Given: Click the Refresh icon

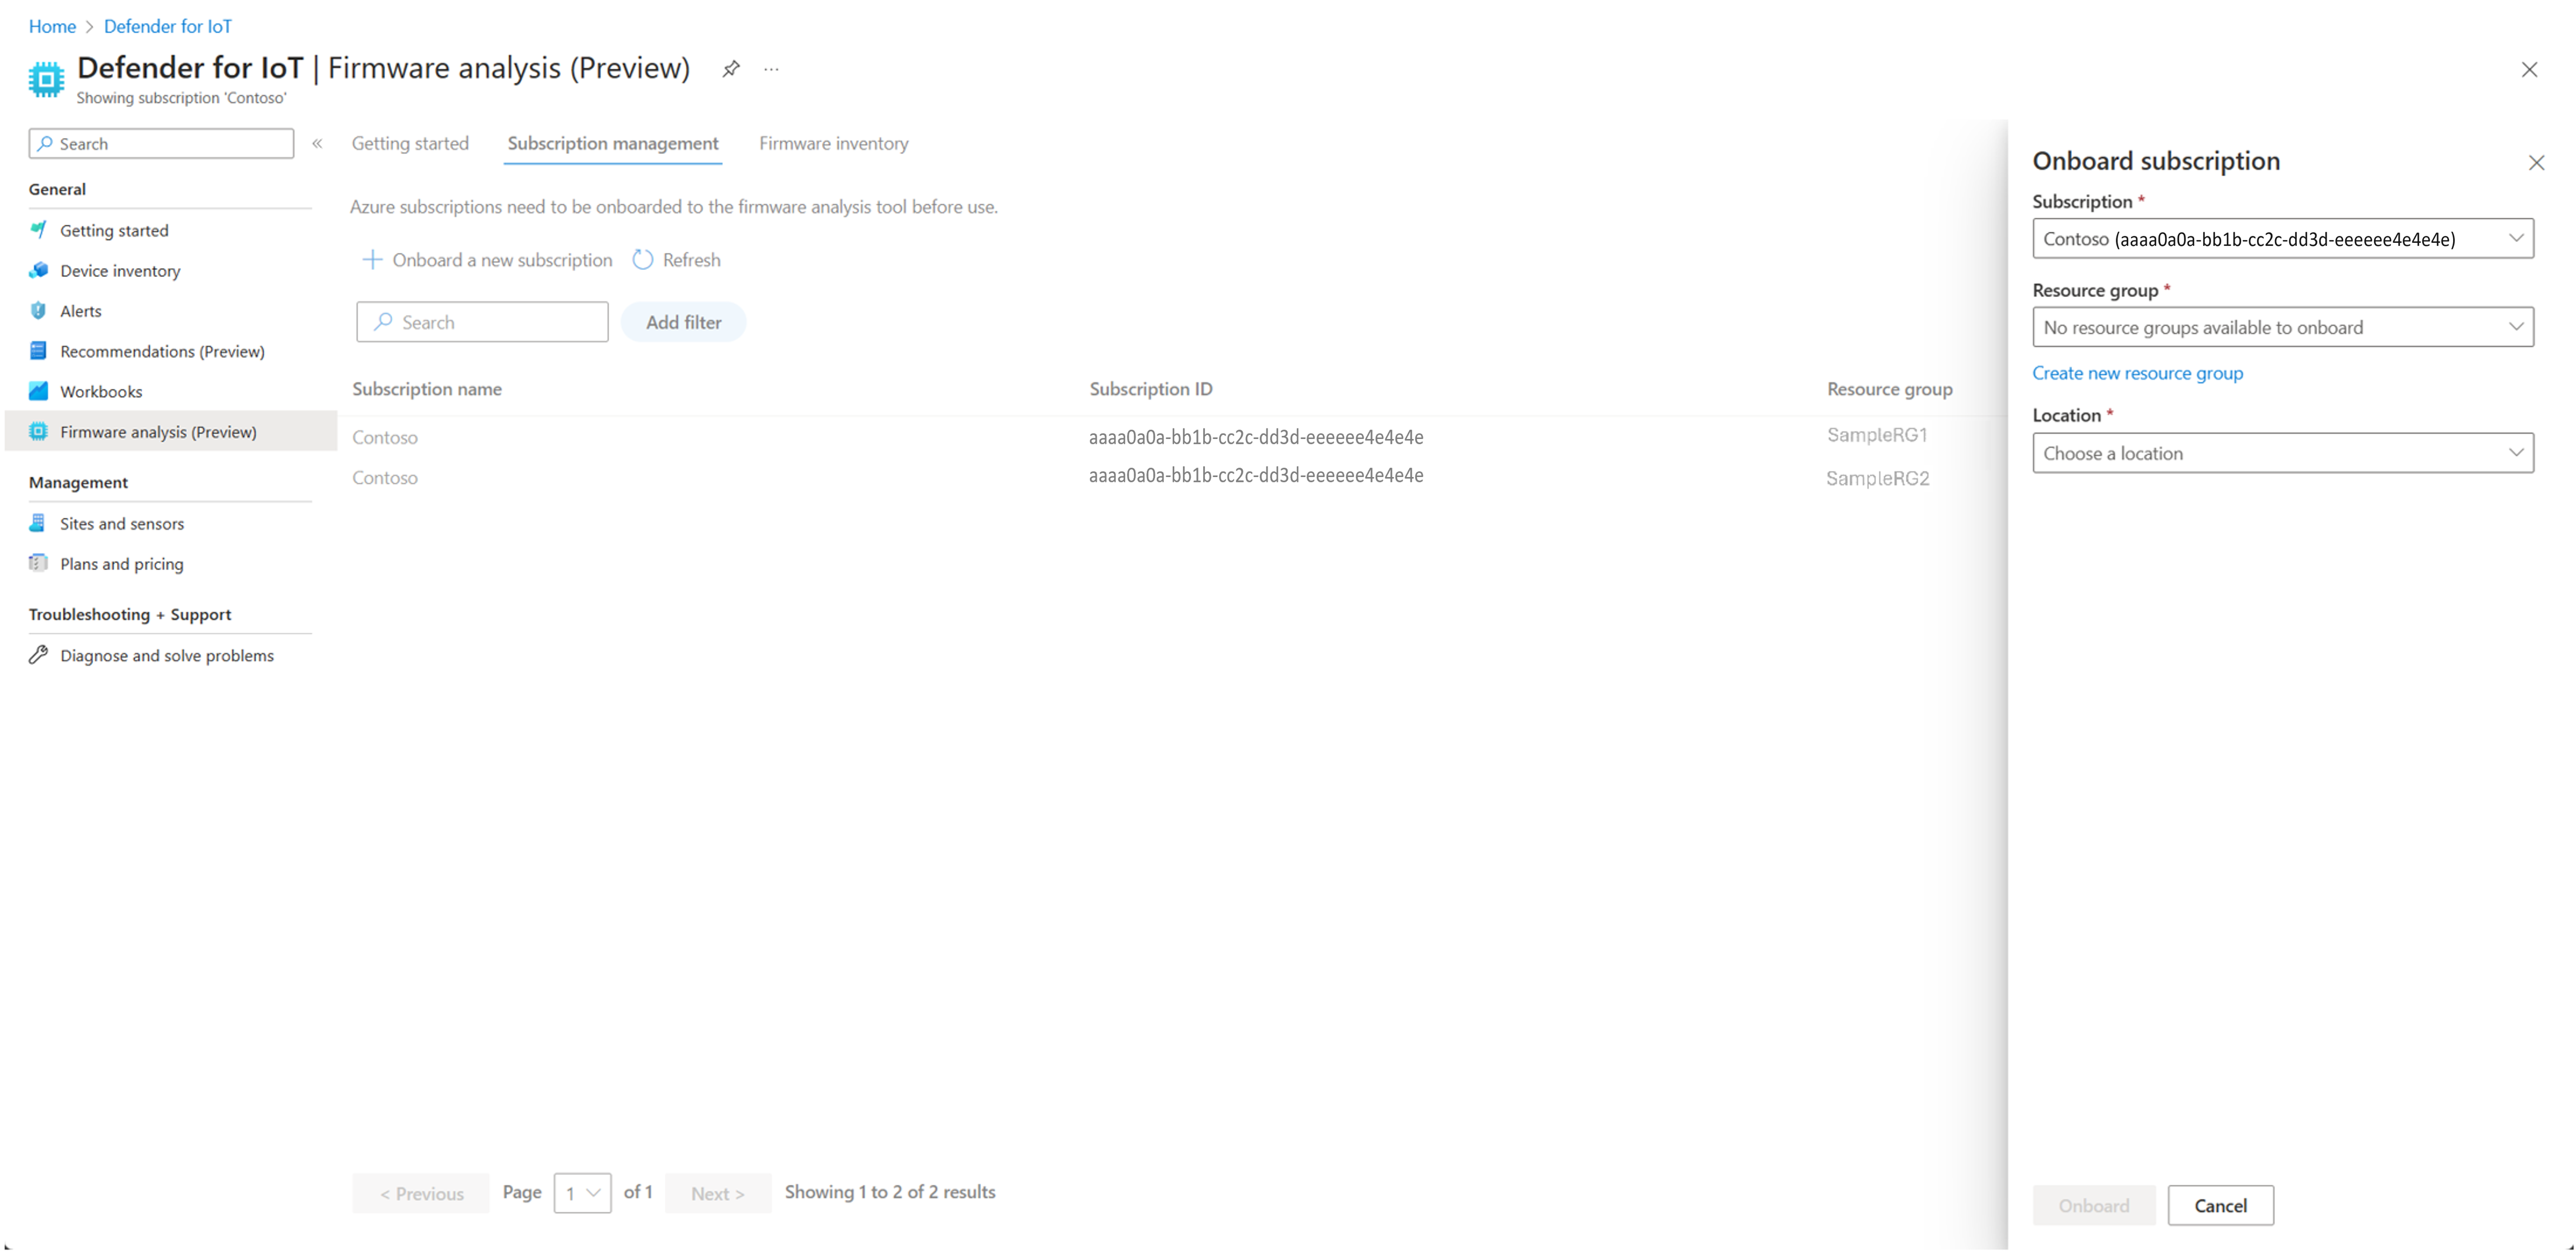Looking at the screenshot, I should (643, 260).
